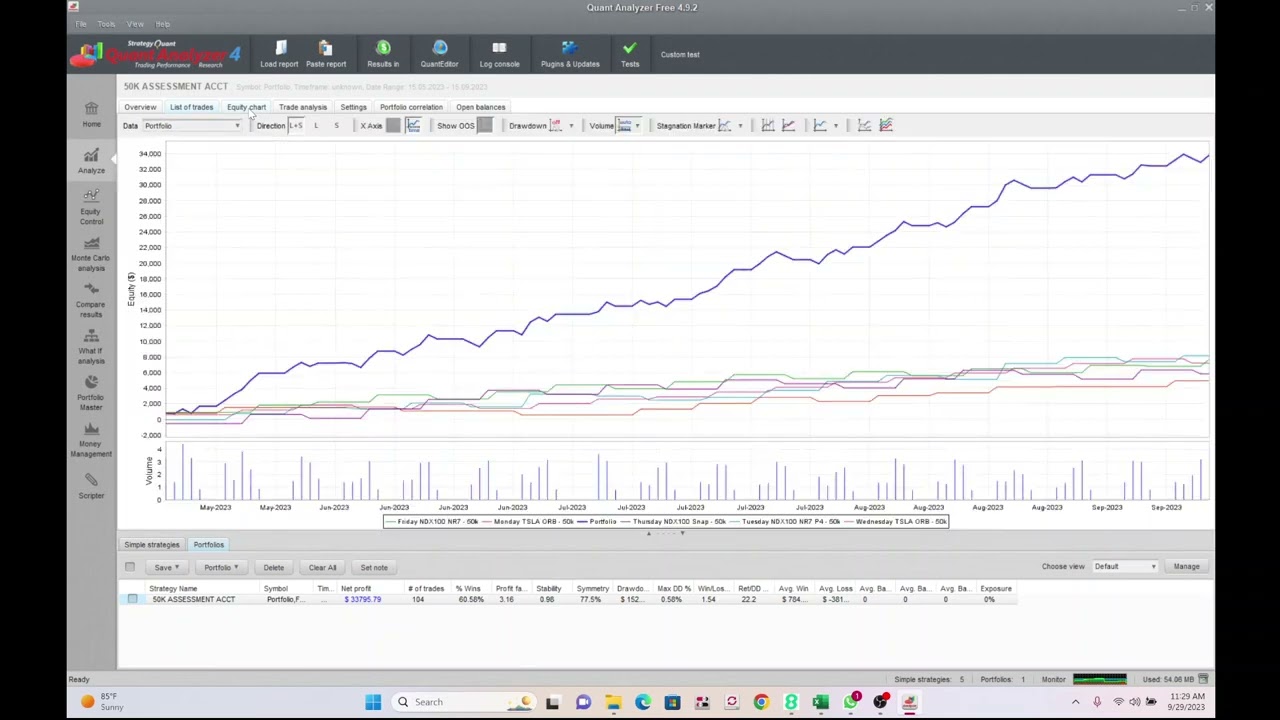Sort by the Net profit column header
Image resolution: width=1280 pixels, height=720 pixels.
pos(356,589)
